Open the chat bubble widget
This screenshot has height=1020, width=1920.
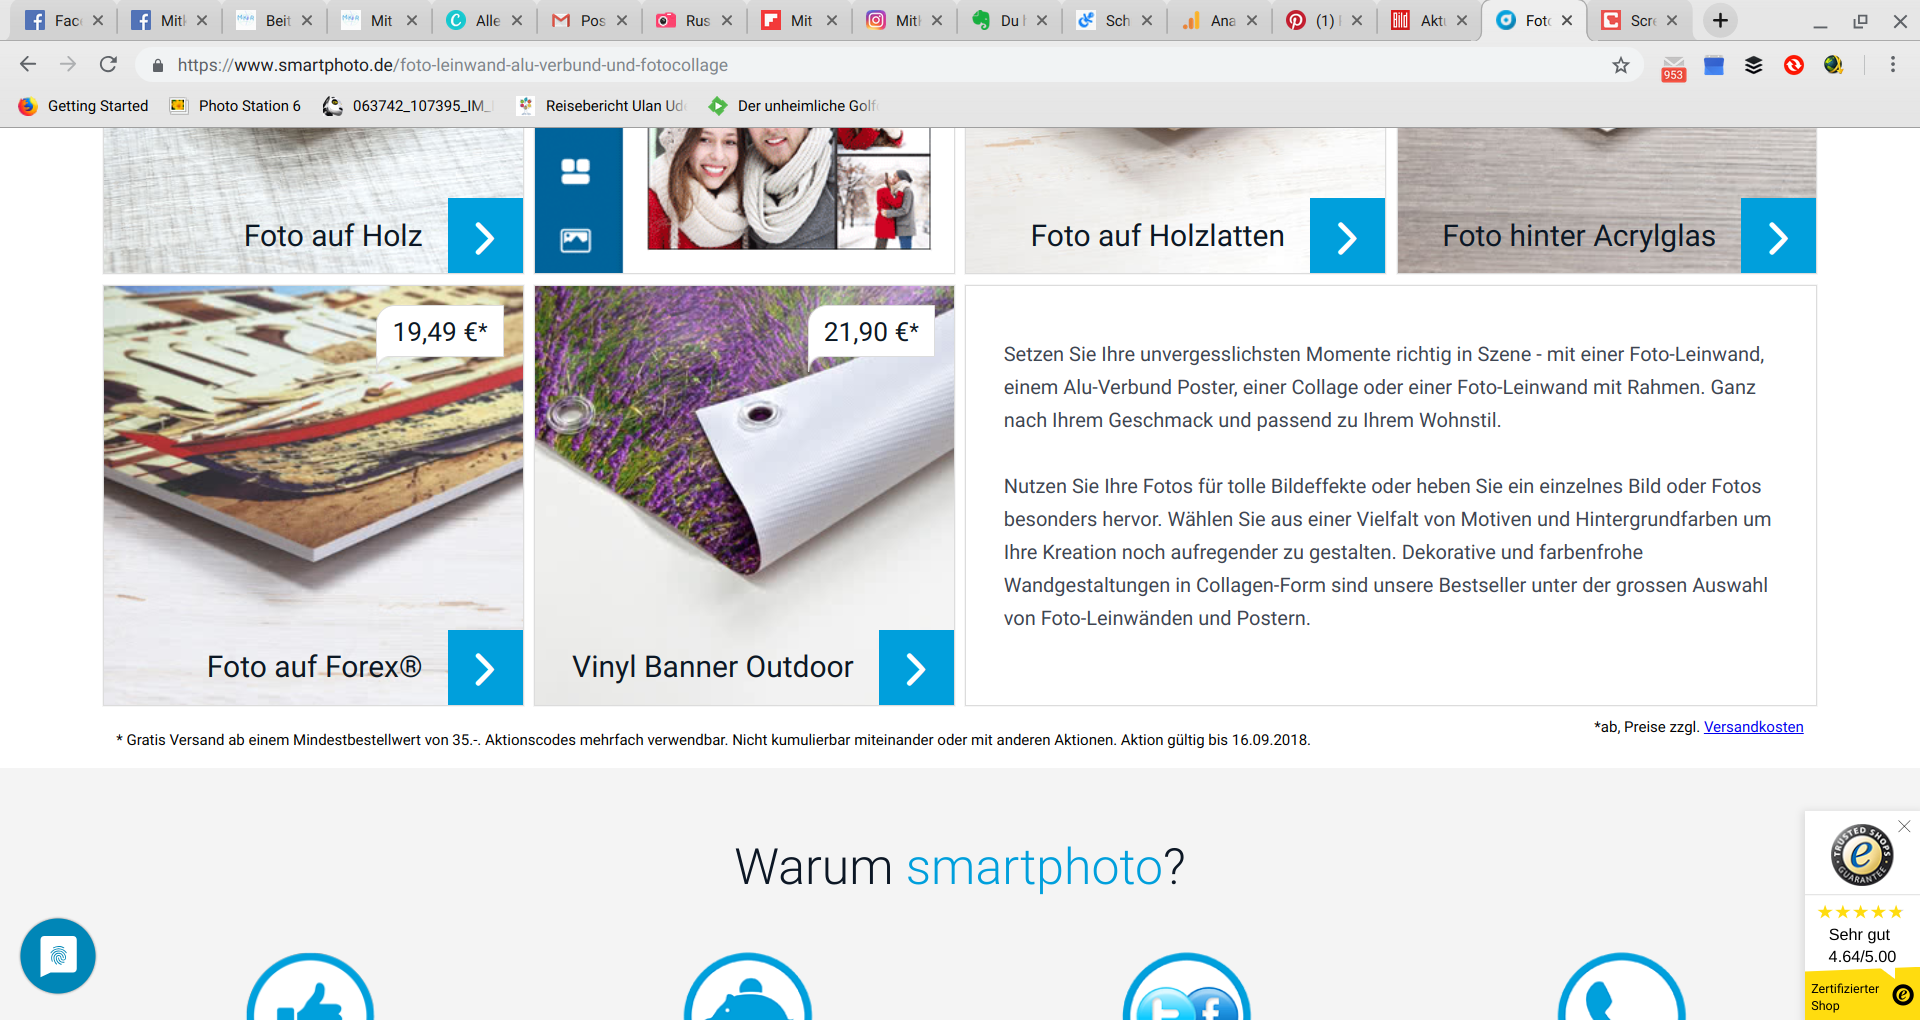(58, 956)
